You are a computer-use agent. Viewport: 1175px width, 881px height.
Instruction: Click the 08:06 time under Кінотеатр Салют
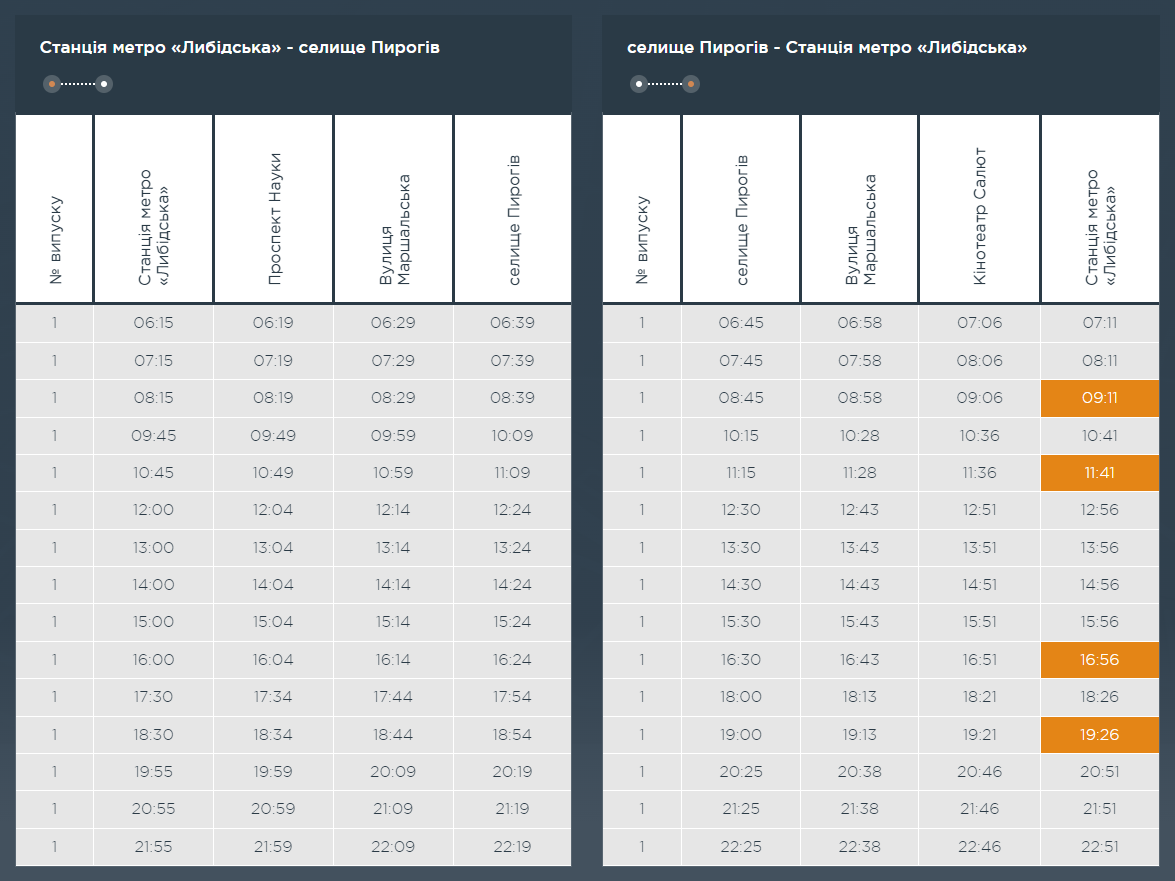coord(979,361)
